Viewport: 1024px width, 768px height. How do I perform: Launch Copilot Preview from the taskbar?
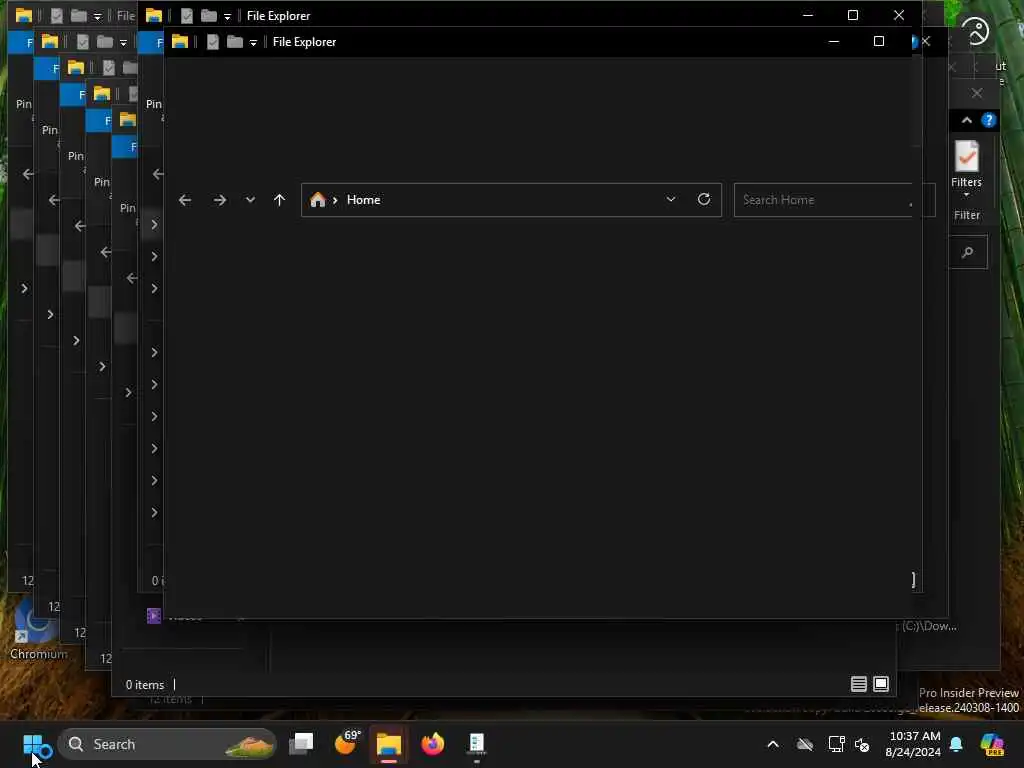click(x=992, y=744)
